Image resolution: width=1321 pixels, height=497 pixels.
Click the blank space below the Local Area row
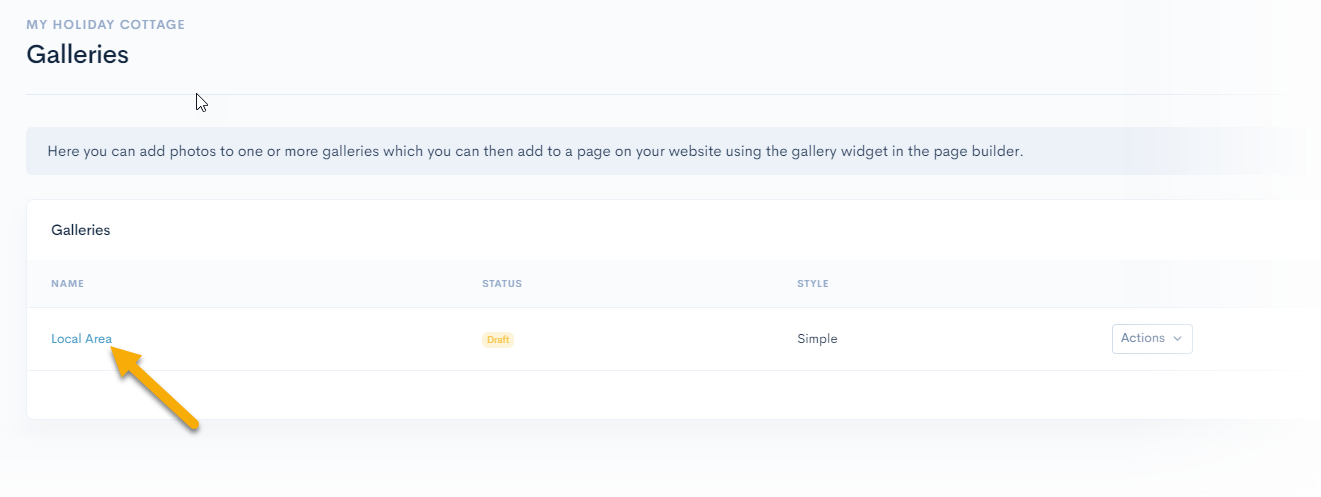(600, 395)
